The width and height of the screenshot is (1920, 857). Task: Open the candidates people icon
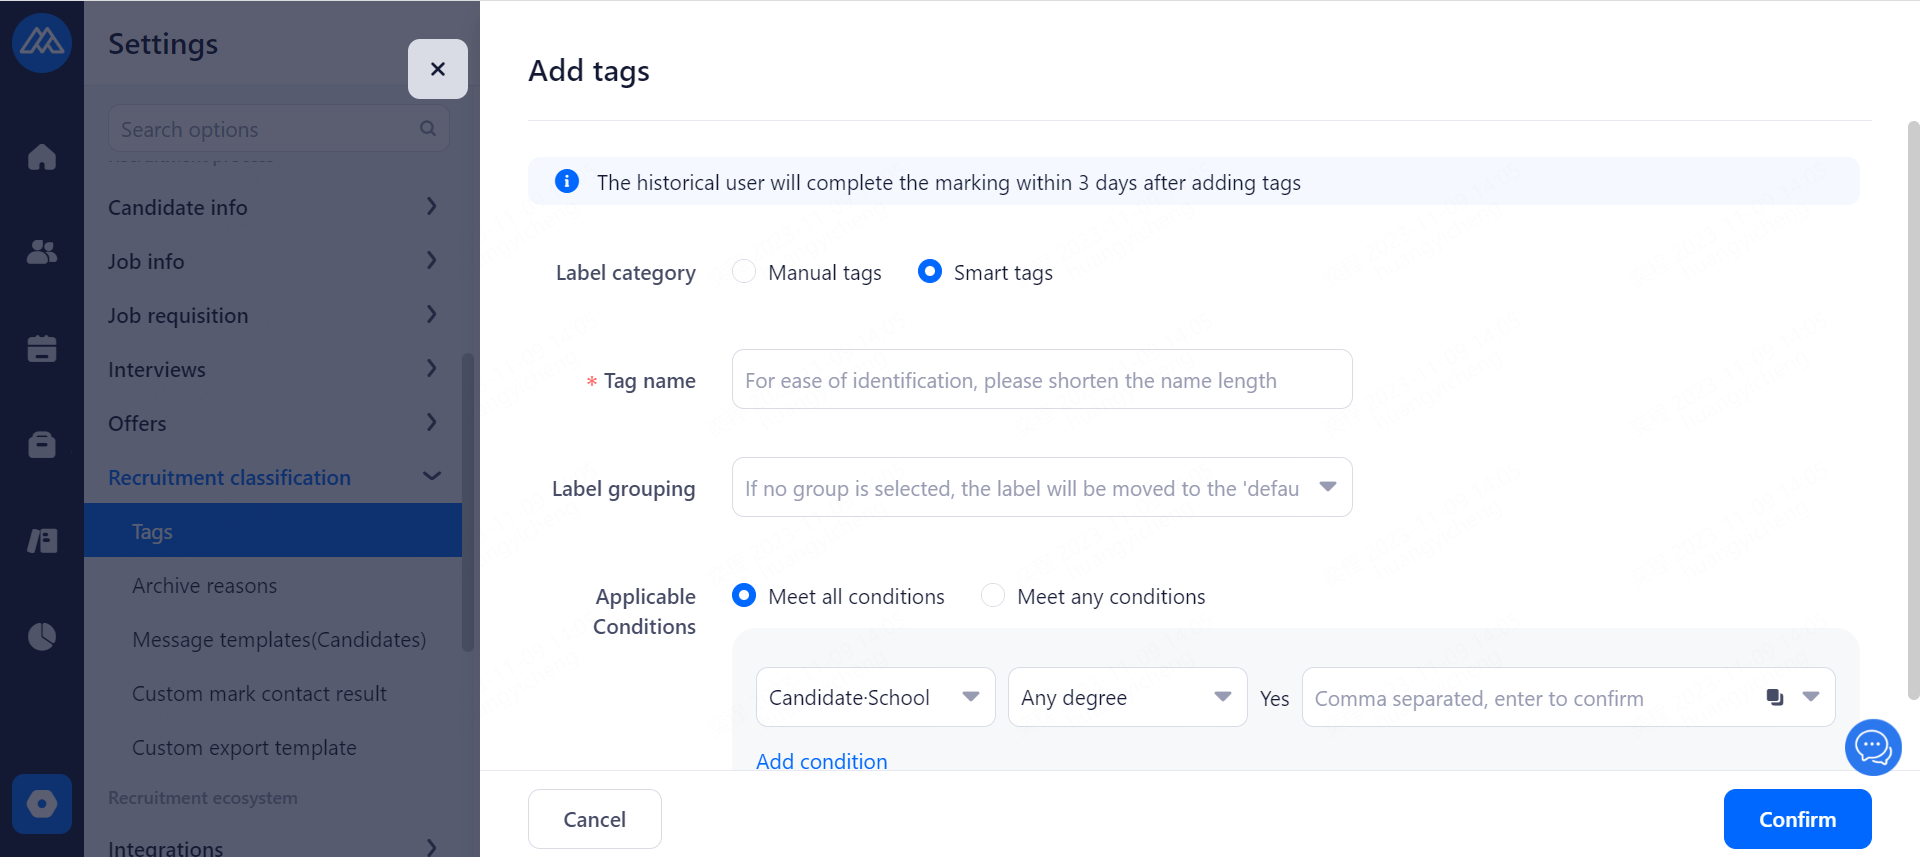(x=42, y=252)
